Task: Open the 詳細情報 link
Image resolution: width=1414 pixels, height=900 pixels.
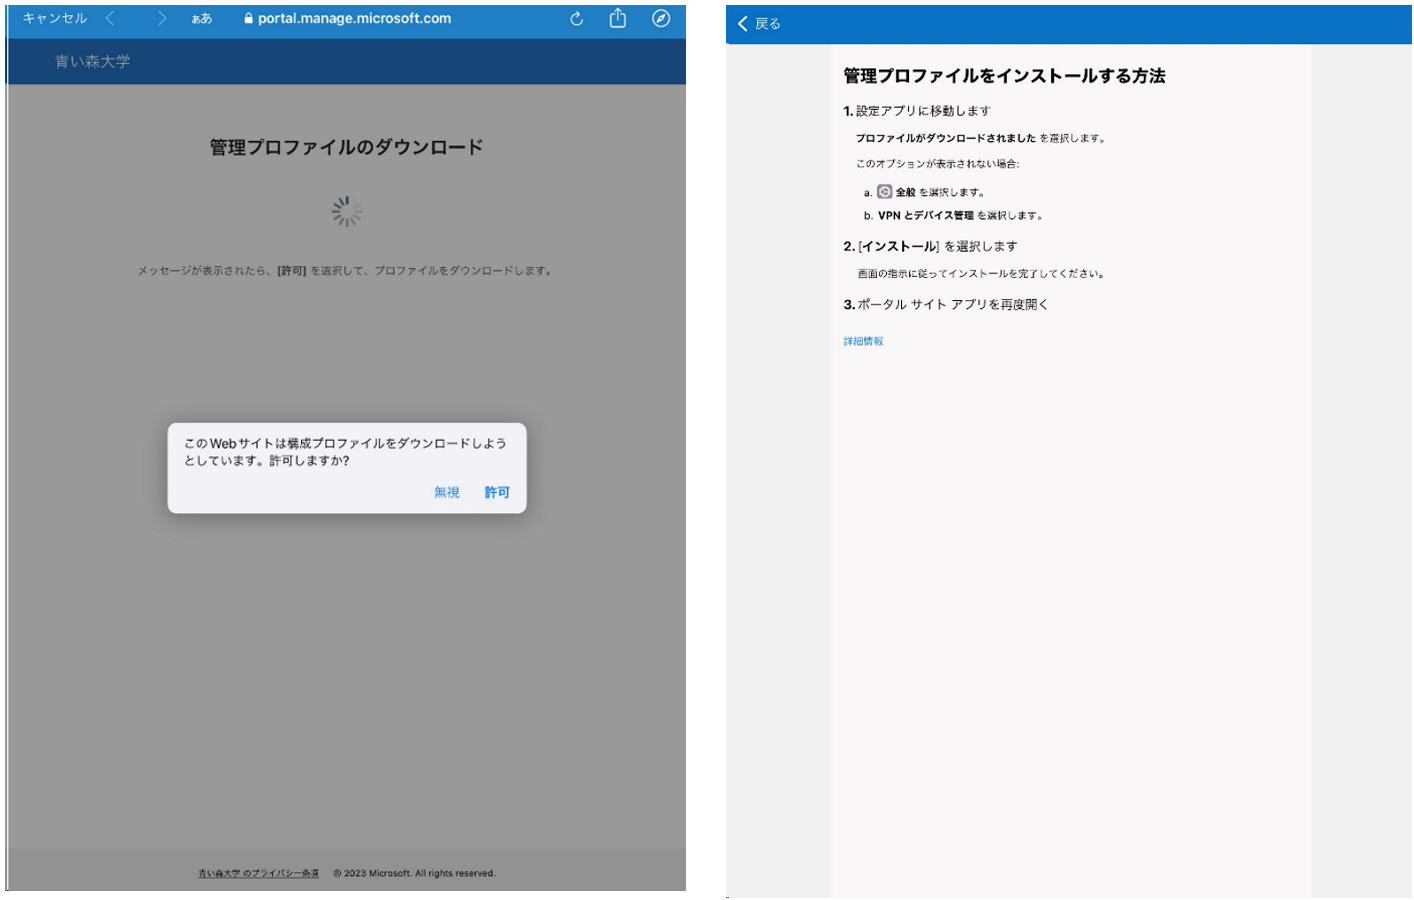Action: click(x=863, y=342)
